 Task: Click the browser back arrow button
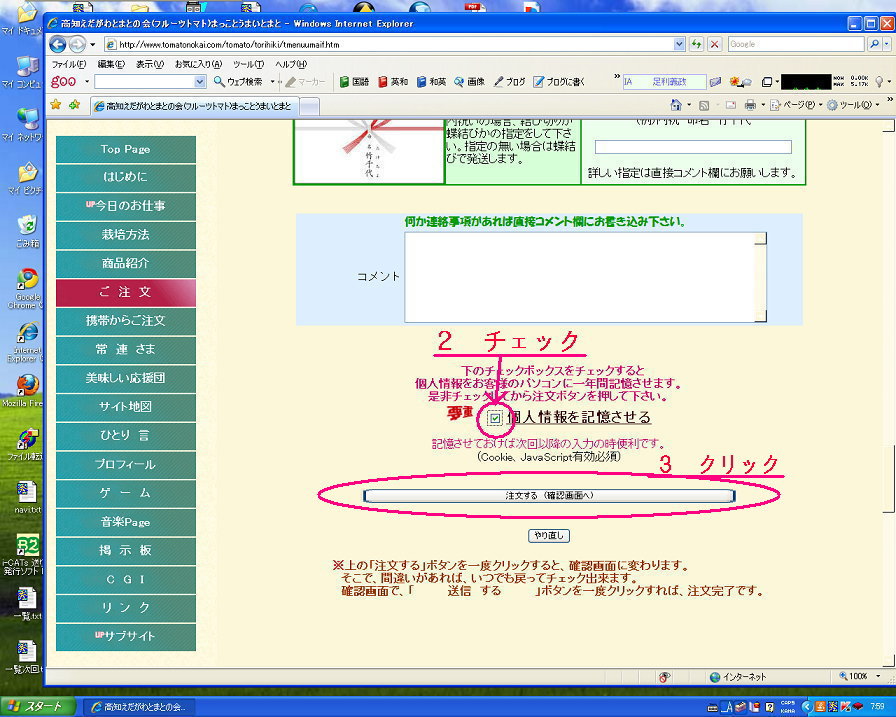[59, 44]
